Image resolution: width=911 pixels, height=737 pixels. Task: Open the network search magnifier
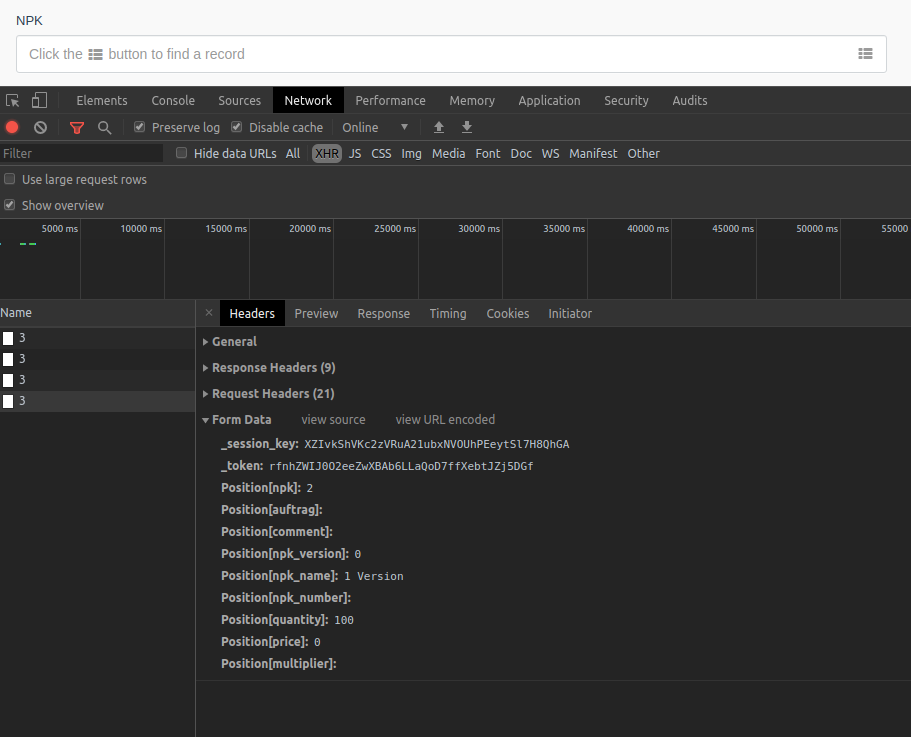point(104,127)
